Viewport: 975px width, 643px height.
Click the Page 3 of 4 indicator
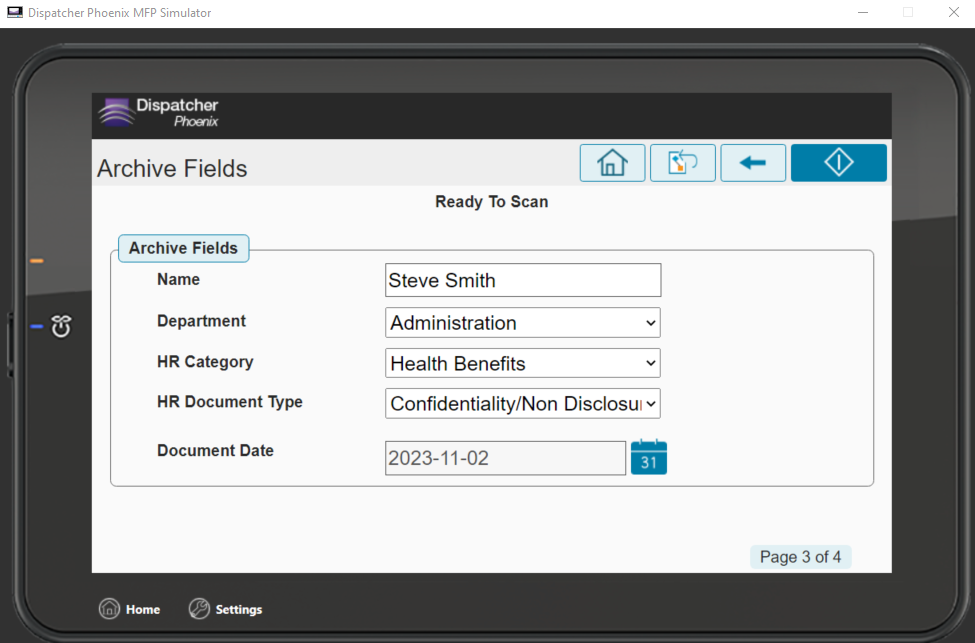tap(800, 557)
